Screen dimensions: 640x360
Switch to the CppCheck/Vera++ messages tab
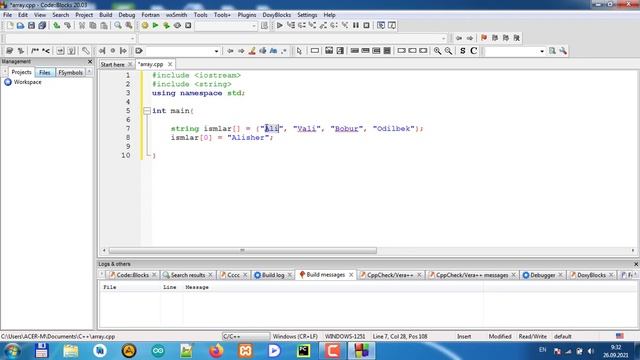(x=471, y=275)
